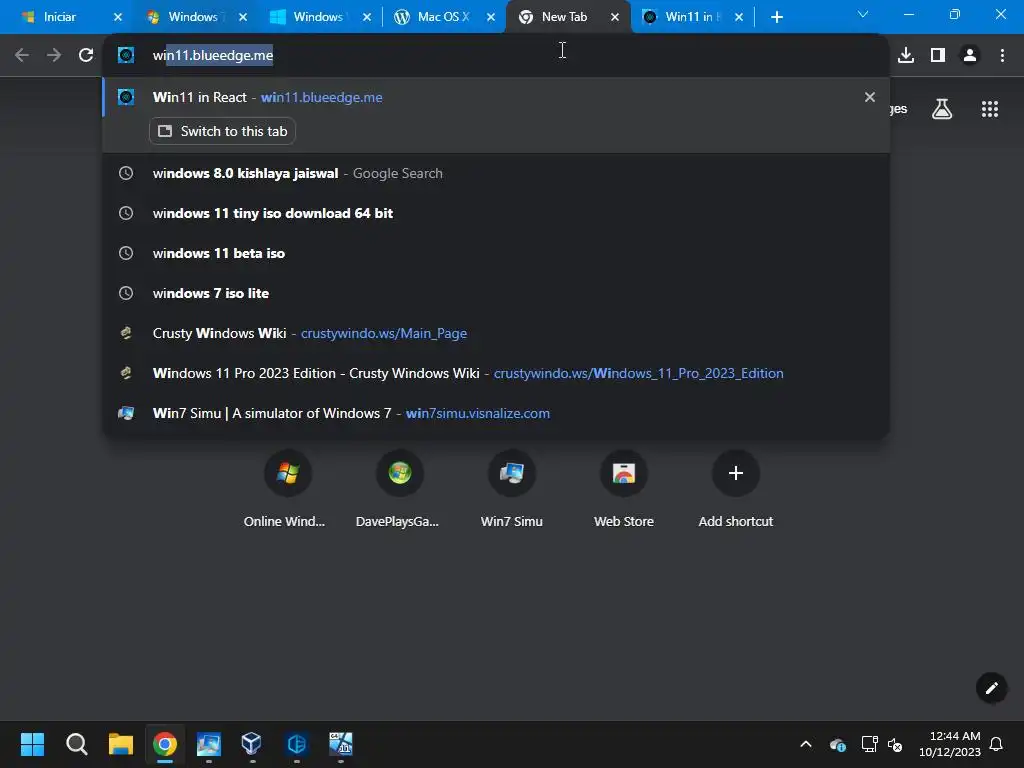Open the Windows Start menu
The height and width of the screenshot is (768, 1024).
pyautogui.click(x=32, y=744)
